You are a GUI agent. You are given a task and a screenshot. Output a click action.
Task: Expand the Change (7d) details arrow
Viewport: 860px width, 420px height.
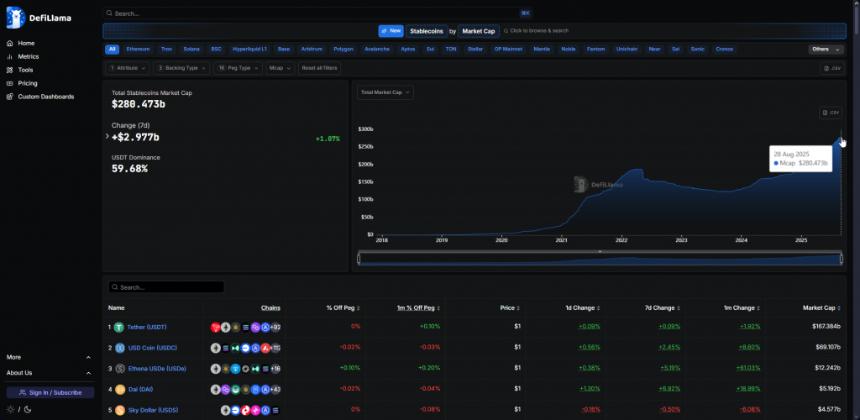coord(107,136)
